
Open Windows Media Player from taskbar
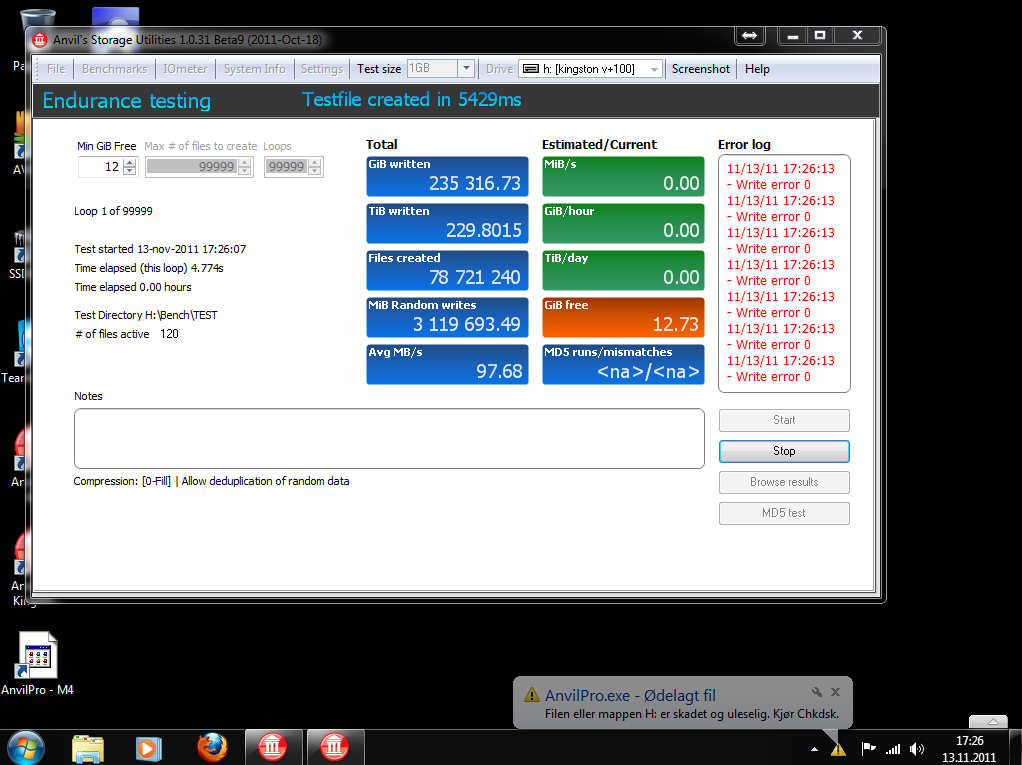tap(149, 749)
